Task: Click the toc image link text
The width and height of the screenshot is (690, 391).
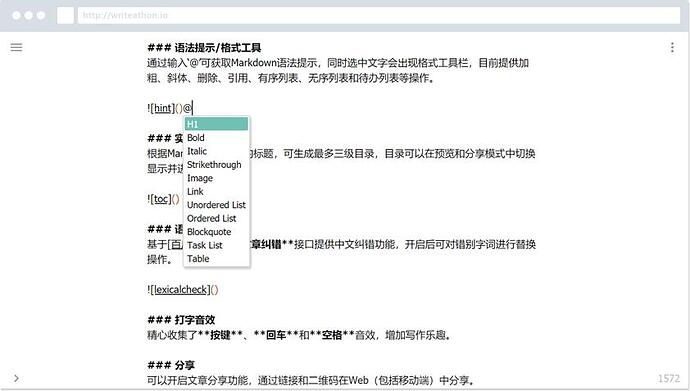Action: click(x=161, y=199)
